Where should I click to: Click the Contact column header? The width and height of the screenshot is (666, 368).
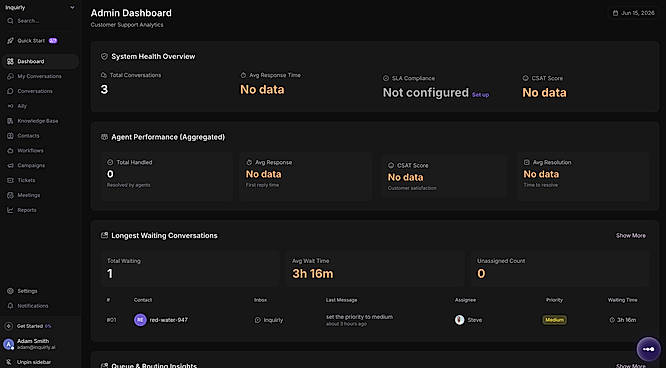(x=143, y=300)
